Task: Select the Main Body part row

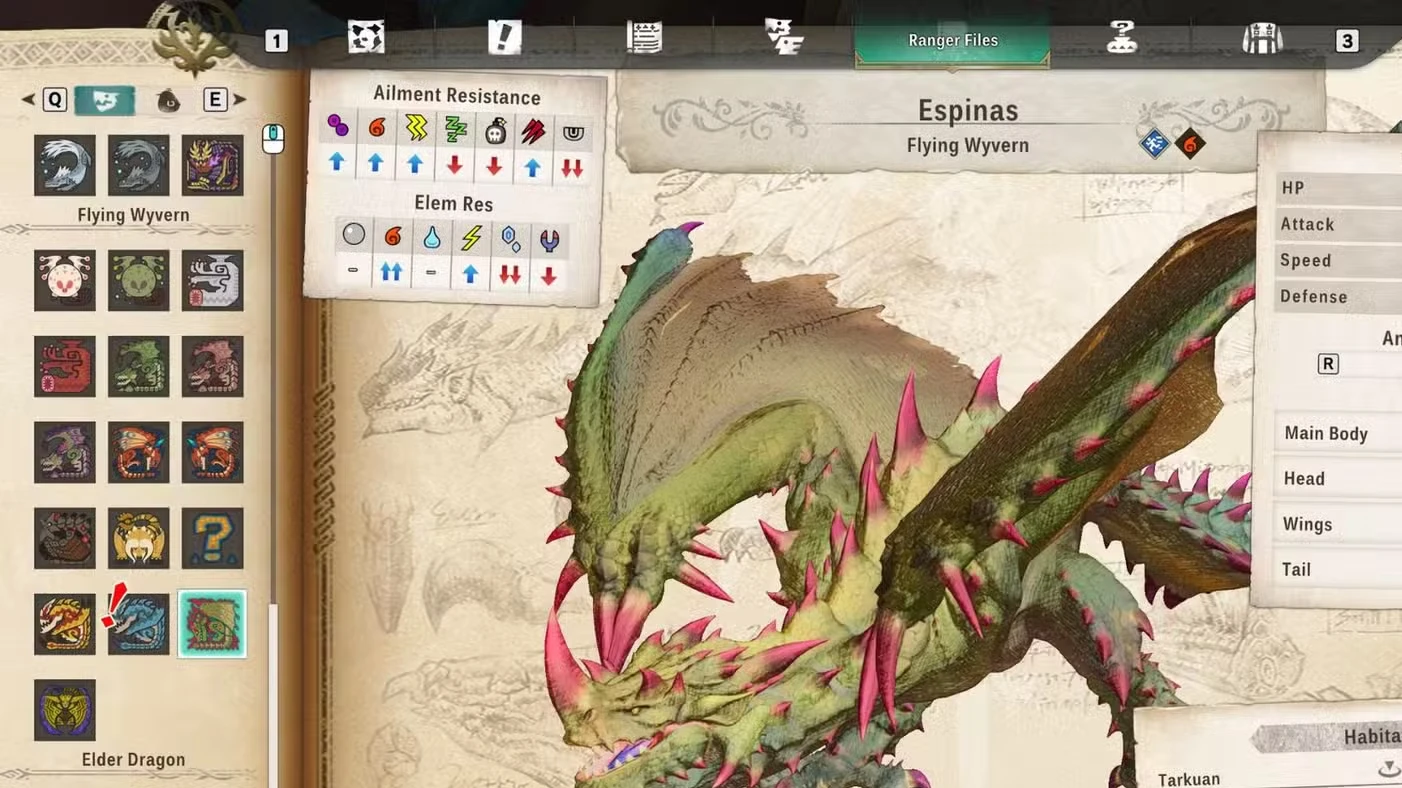Action: (1340, 433)
